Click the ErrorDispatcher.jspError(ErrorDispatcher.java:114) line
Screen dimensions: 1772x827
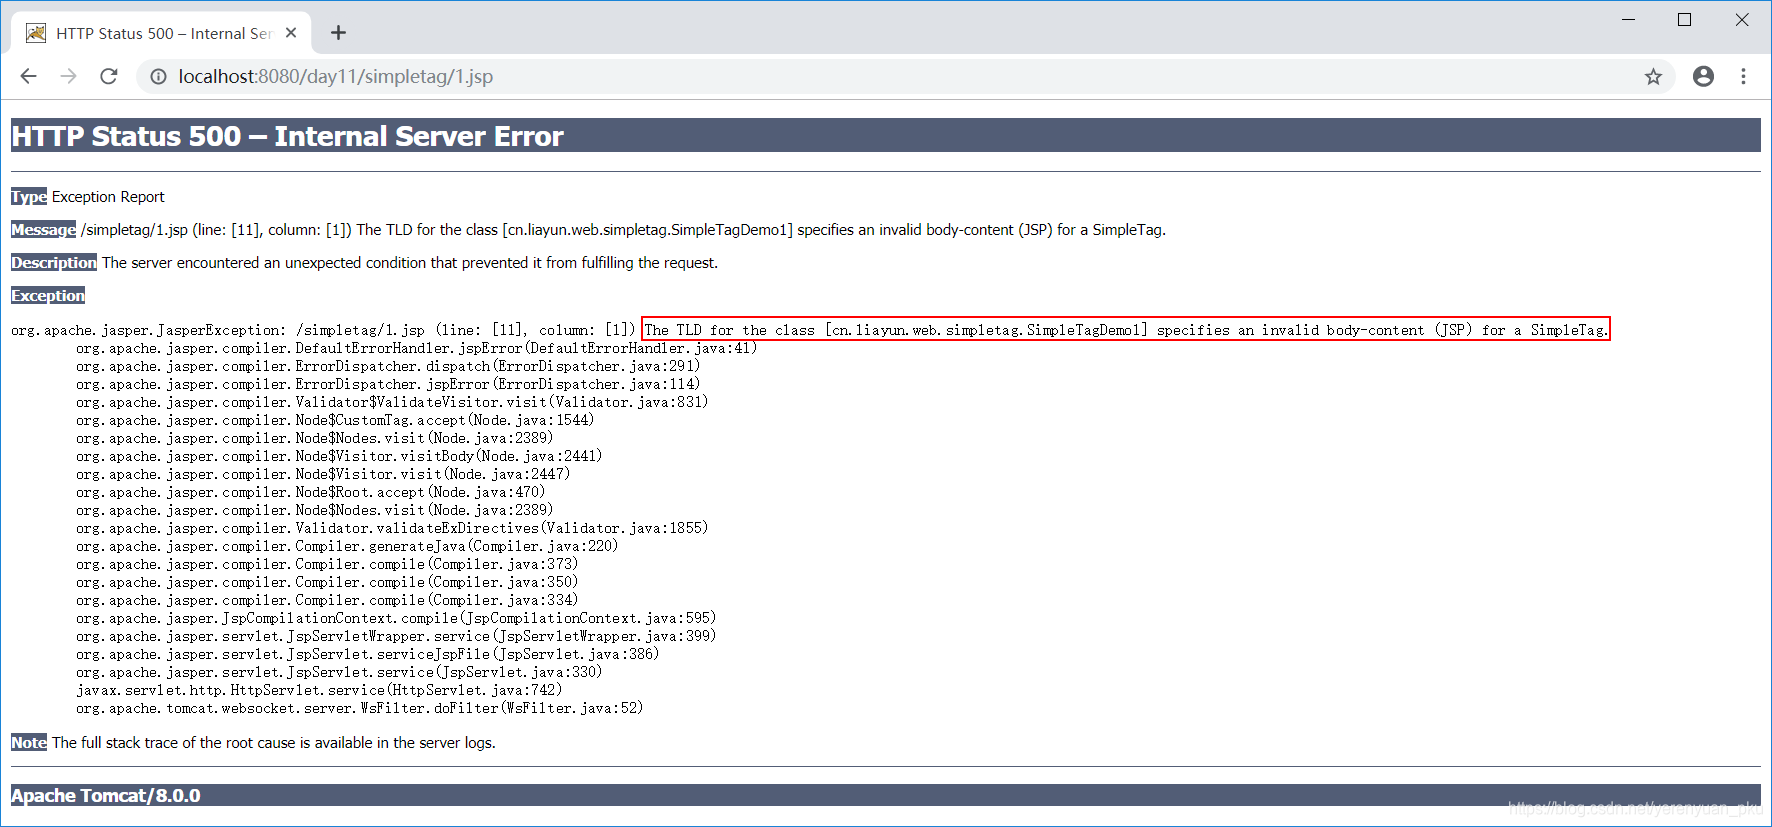pyautogui.click(x=388, y=384)
